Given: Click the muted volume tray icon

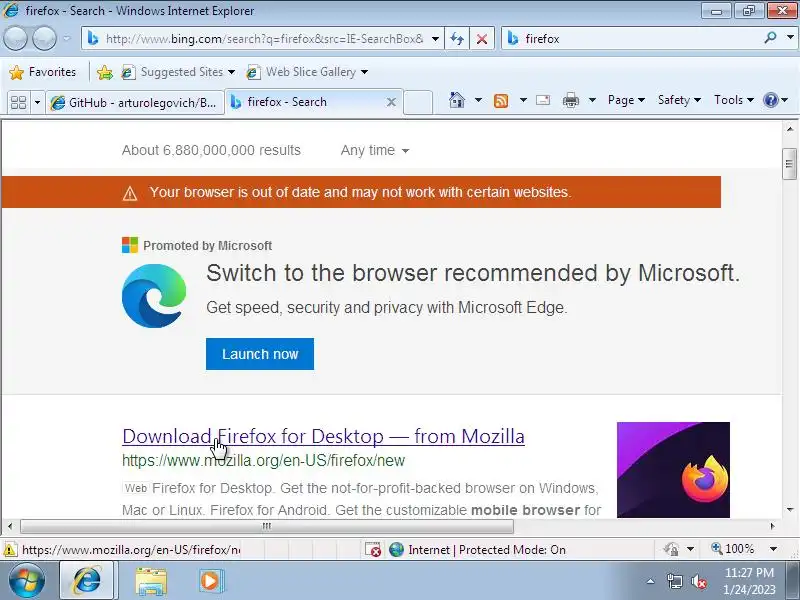Looking at the screenshot, I should pos(699,581).
